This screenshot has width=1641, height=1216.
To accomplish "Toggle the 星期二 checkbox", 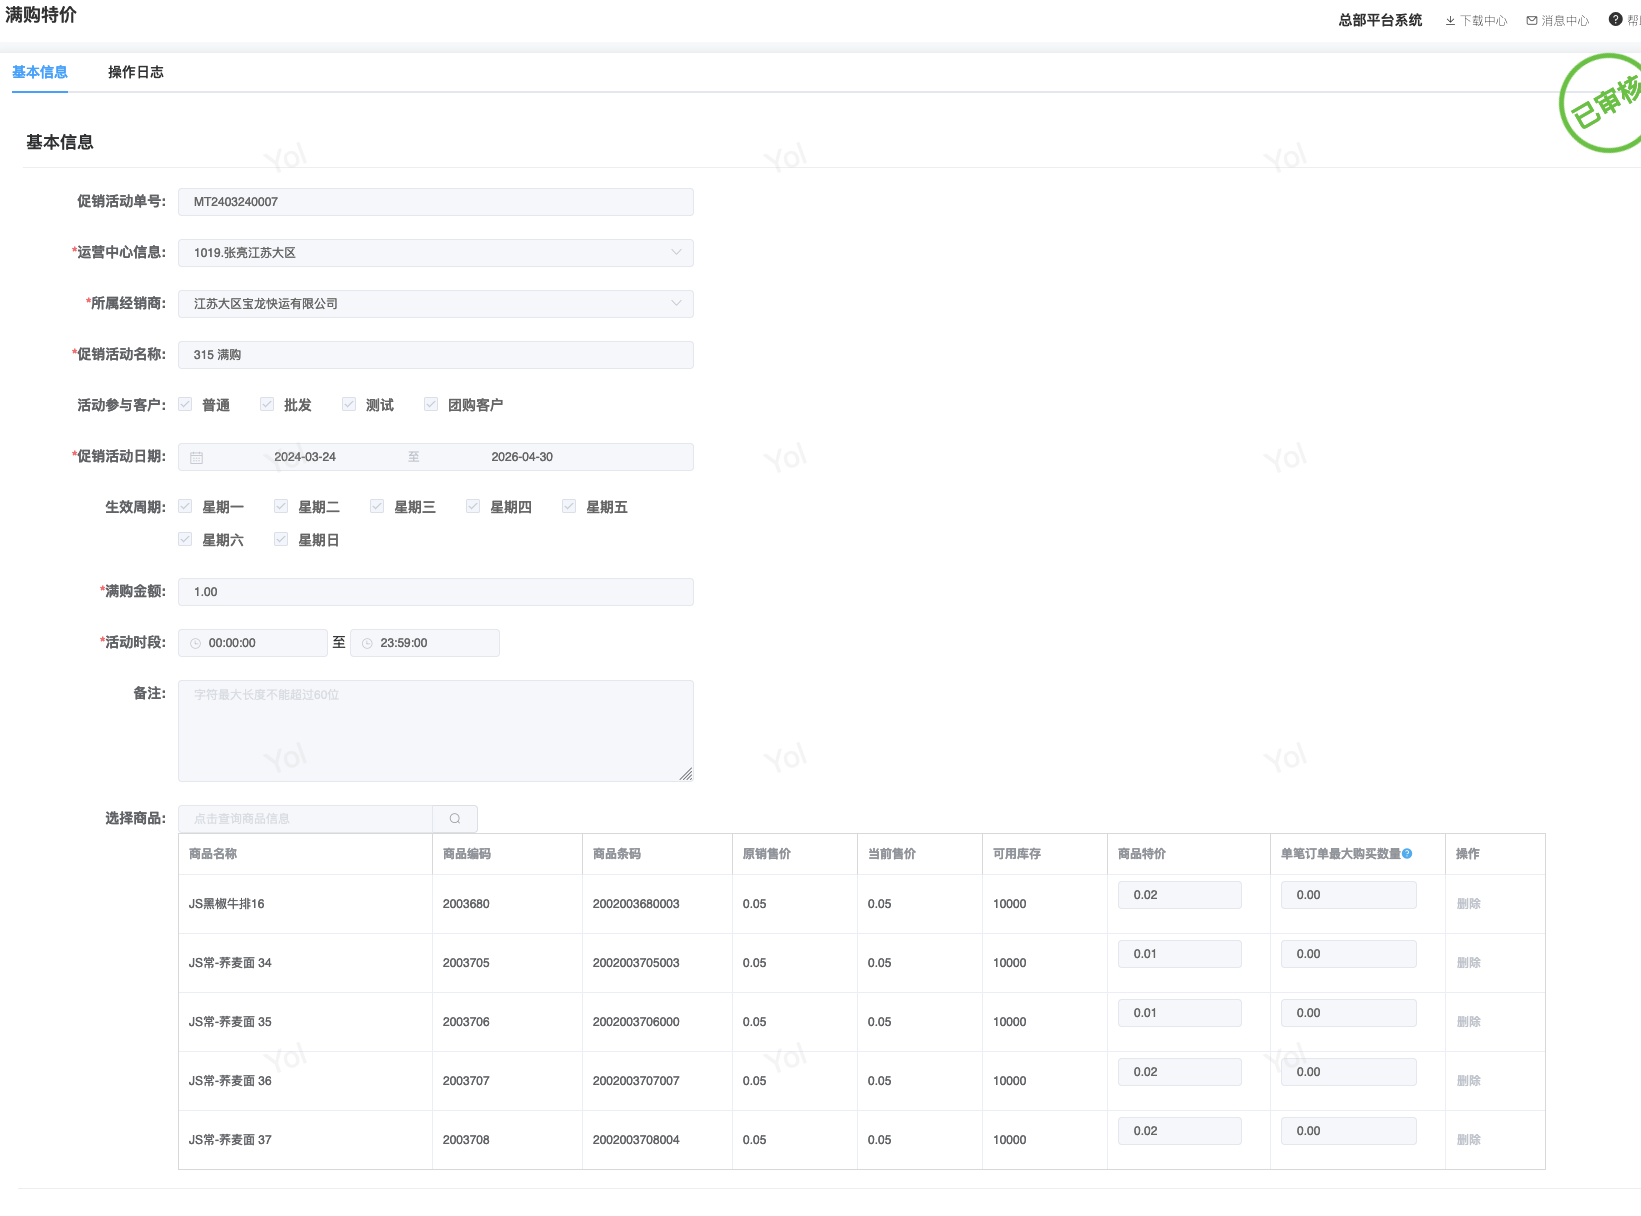I will (281, 506).
